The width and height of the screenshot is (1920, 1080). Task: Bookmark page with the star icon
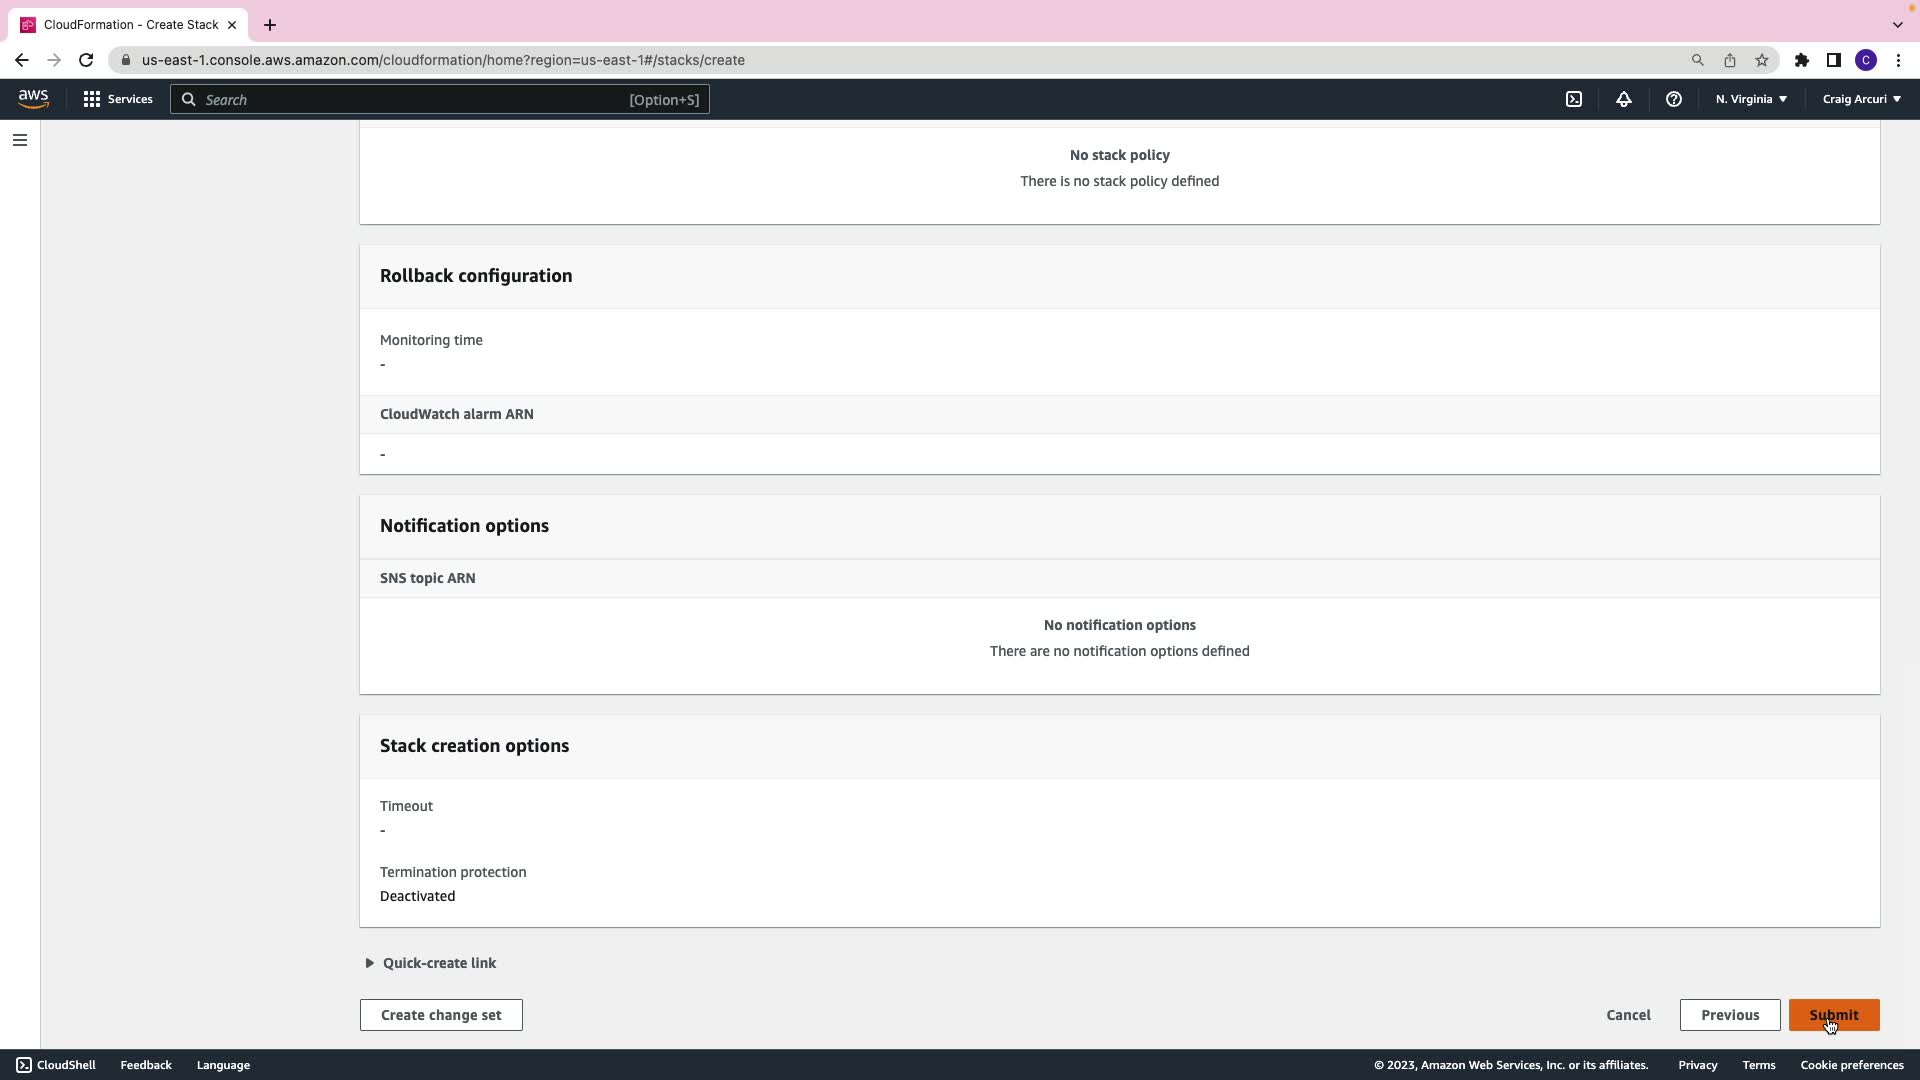coord(1762,60)
